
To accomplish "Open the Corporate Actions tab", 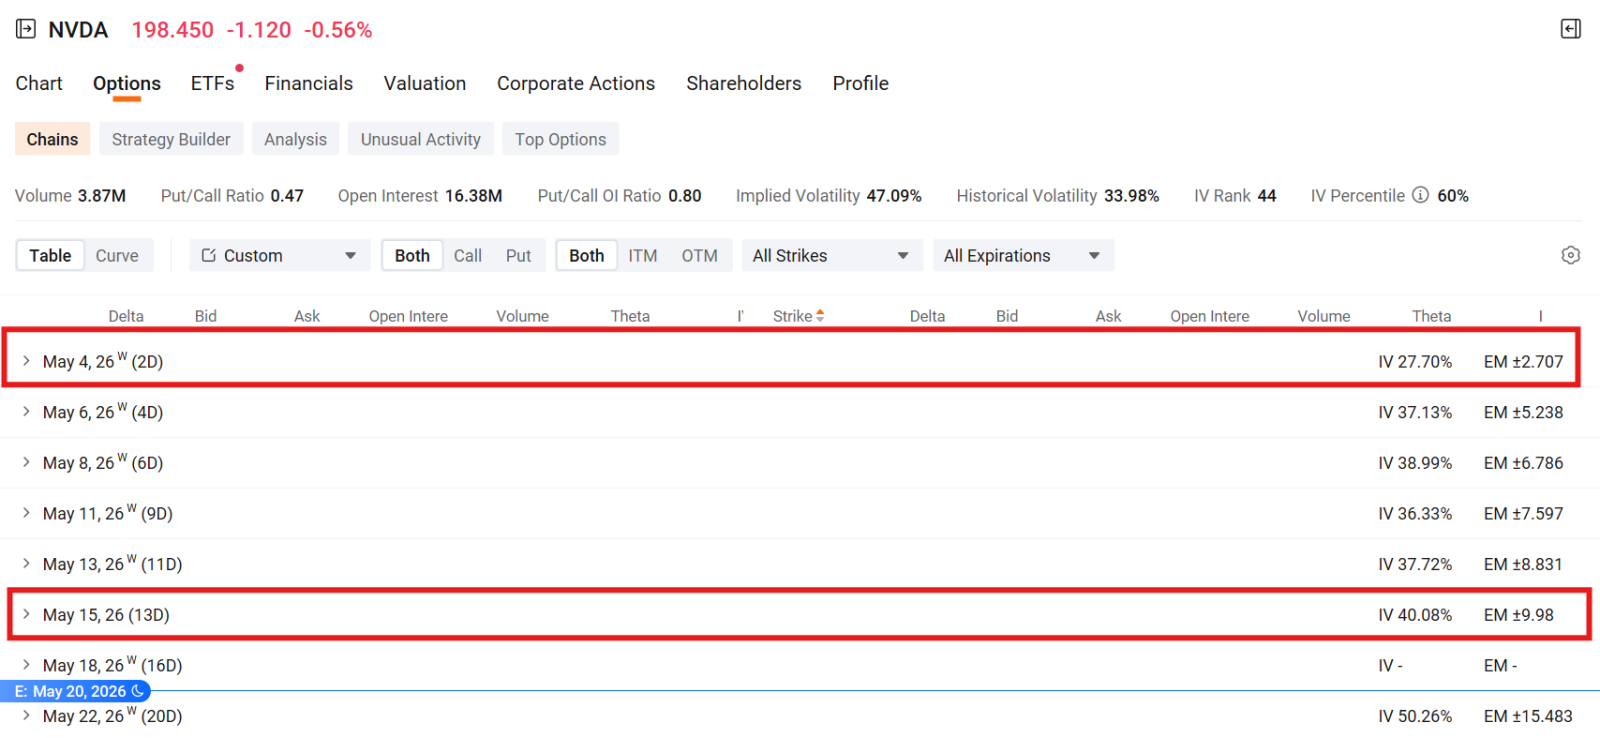I will coord(576,83).
